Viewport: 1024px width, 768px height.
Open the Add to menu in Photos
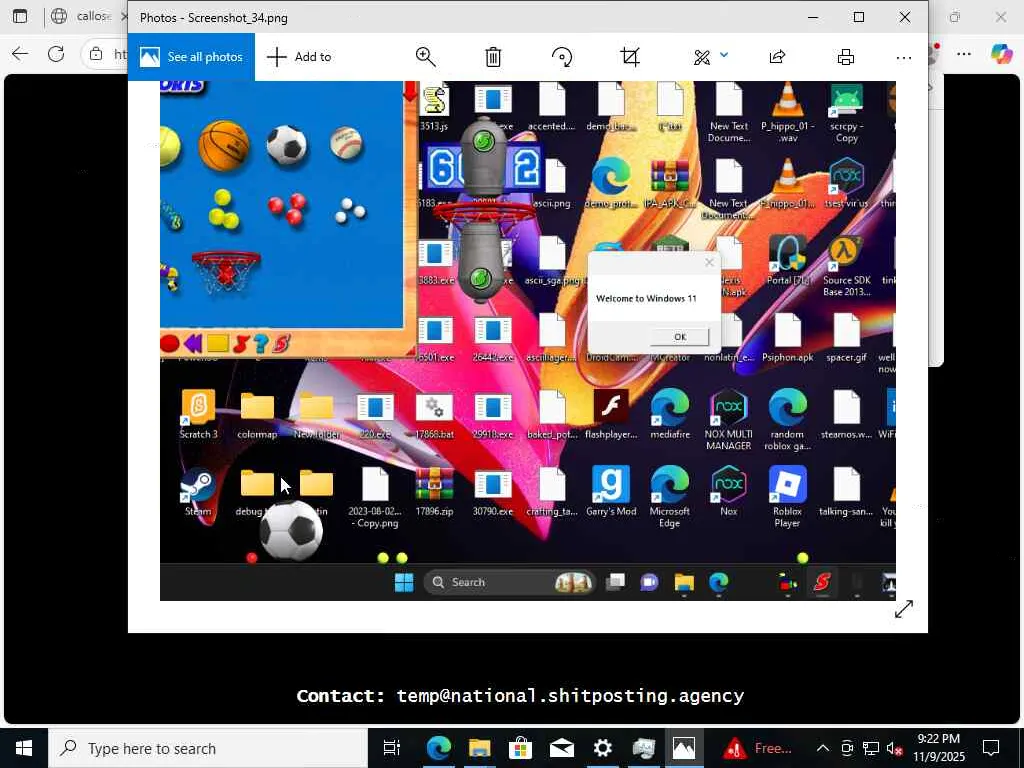click(x=300, y=57)
